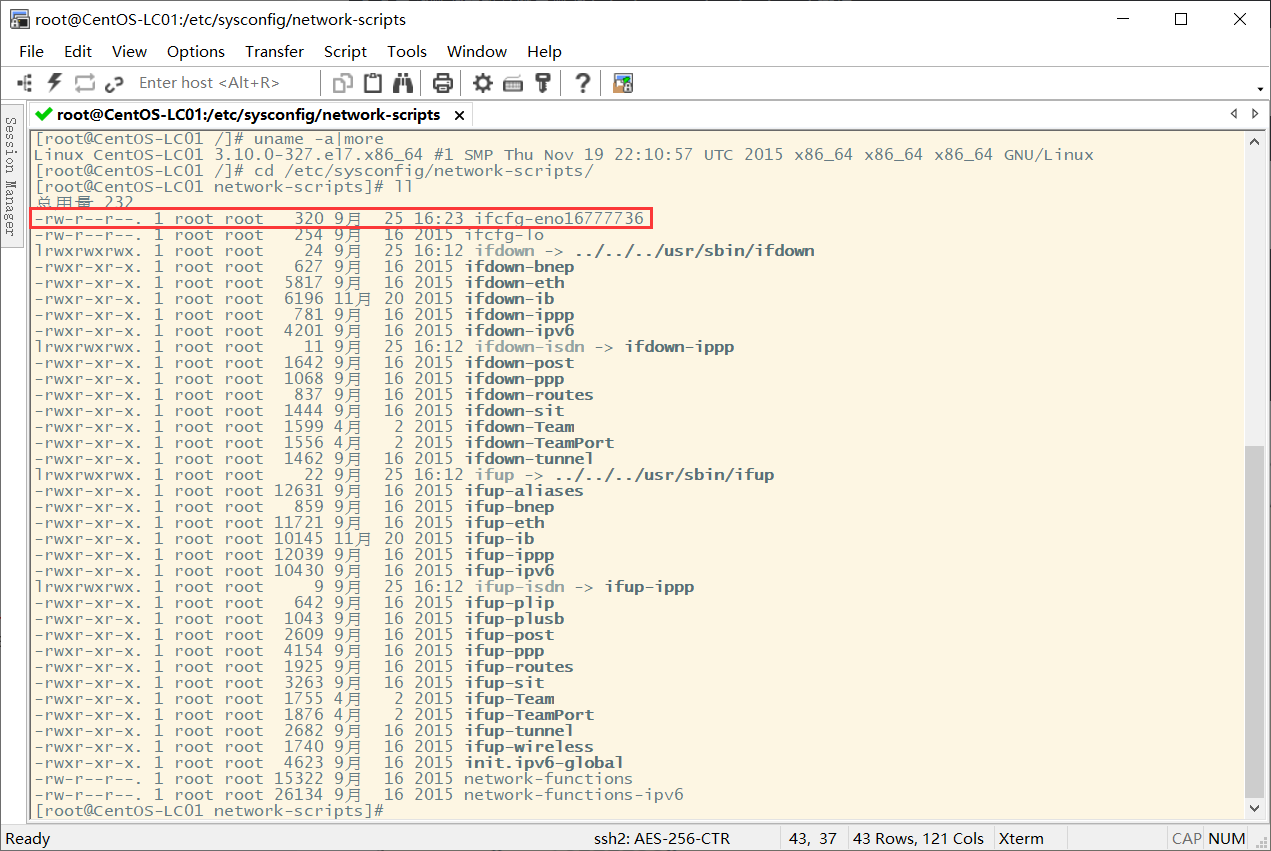This screenshot has height=851, width=1271.
Task: Select the root@CentOS-LC01 session tab
Action: point(248,115)
